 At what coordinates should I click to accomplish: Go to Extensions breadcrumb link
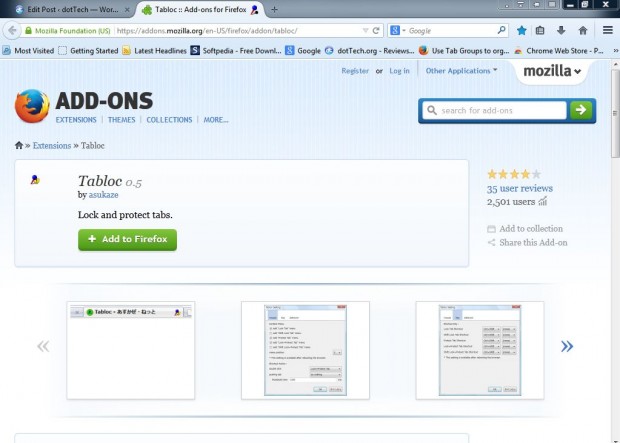[x=52, y=145]
